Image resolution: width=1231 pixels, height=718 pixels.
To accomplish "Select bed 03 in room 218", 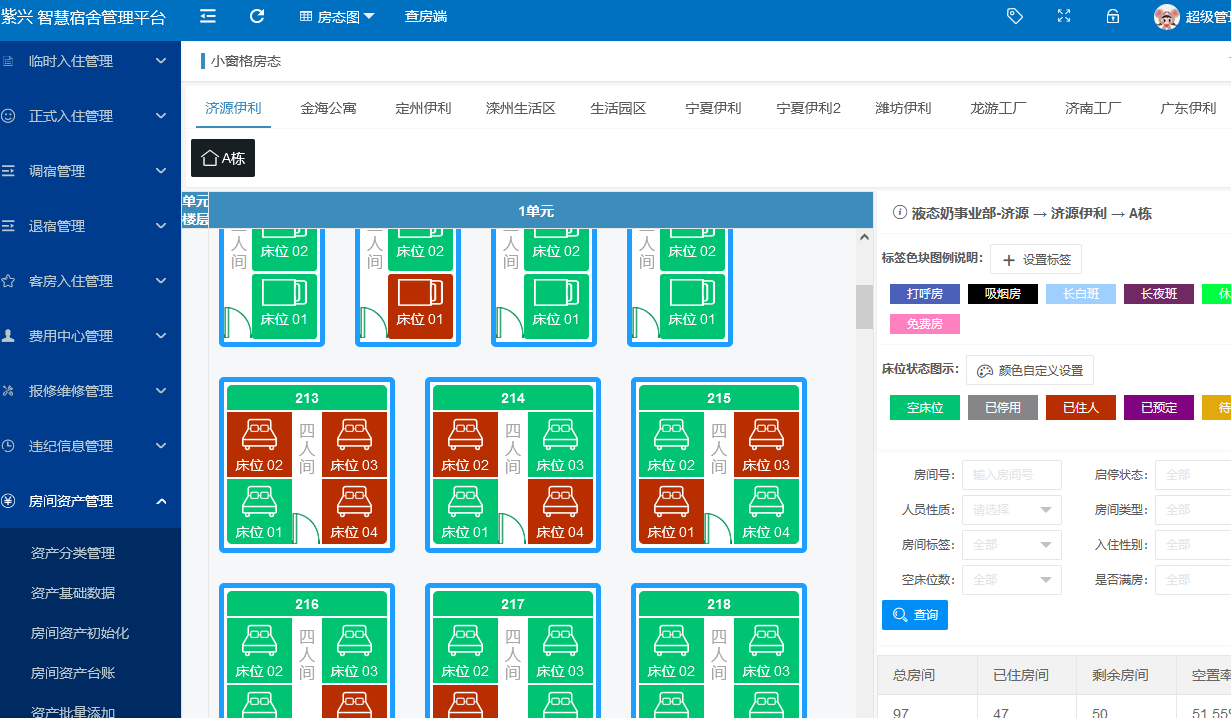I will coord(766,650).
